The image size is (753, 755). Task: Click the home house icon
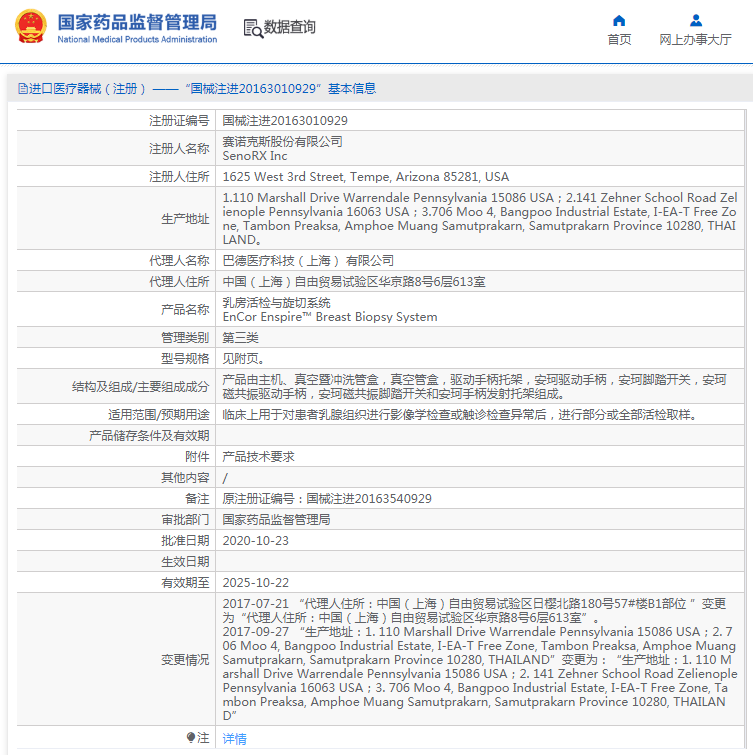pos(619,20)
